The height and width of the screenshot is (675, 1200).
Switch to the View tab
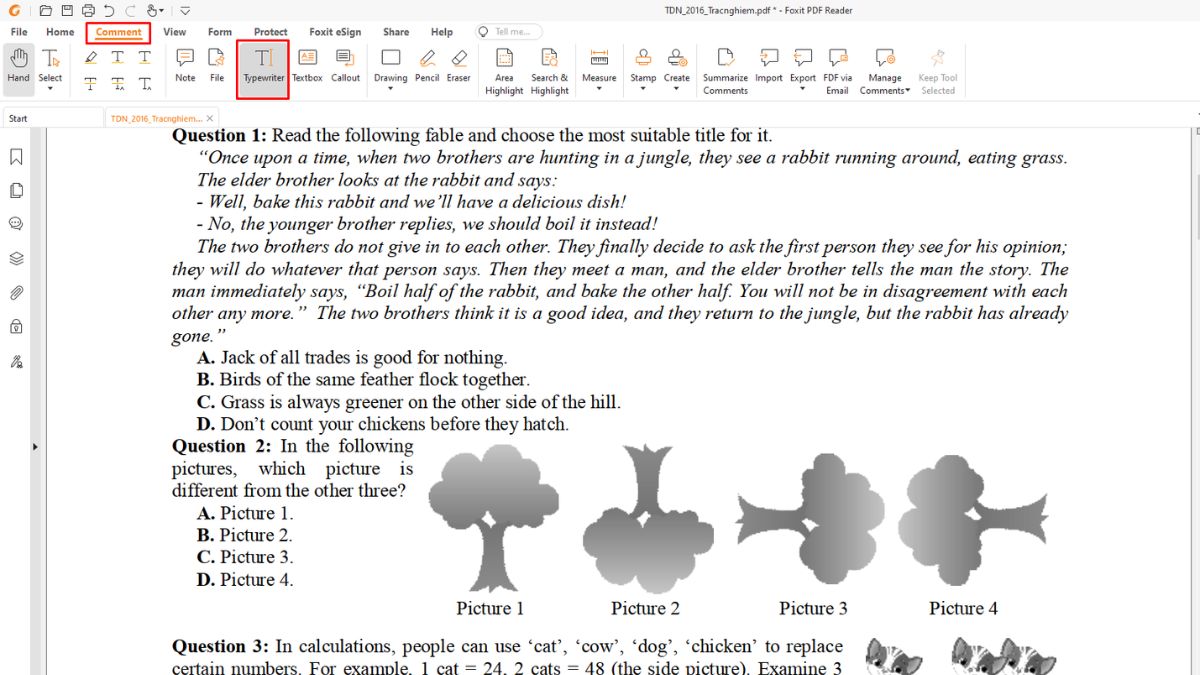(175, 32)
